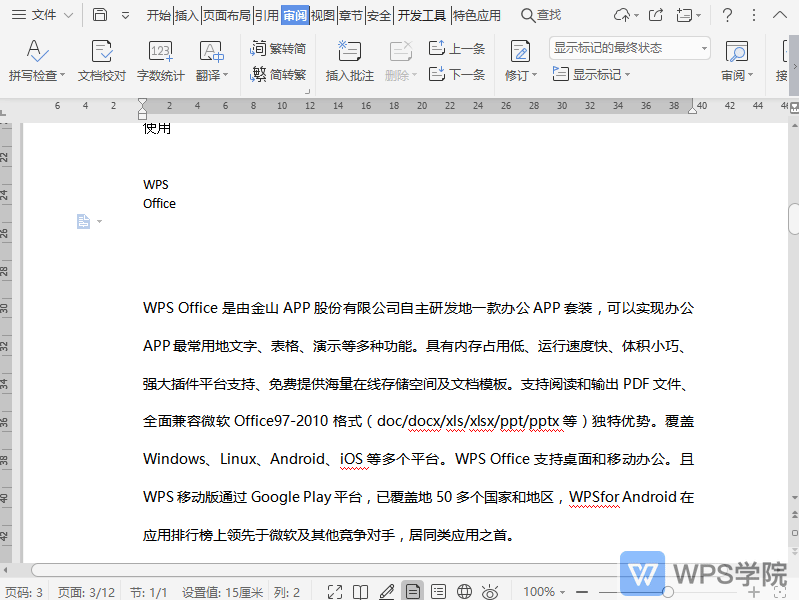799x600 pixels.
Task: Click the Search (查找) box
Action: pos(542,15)
